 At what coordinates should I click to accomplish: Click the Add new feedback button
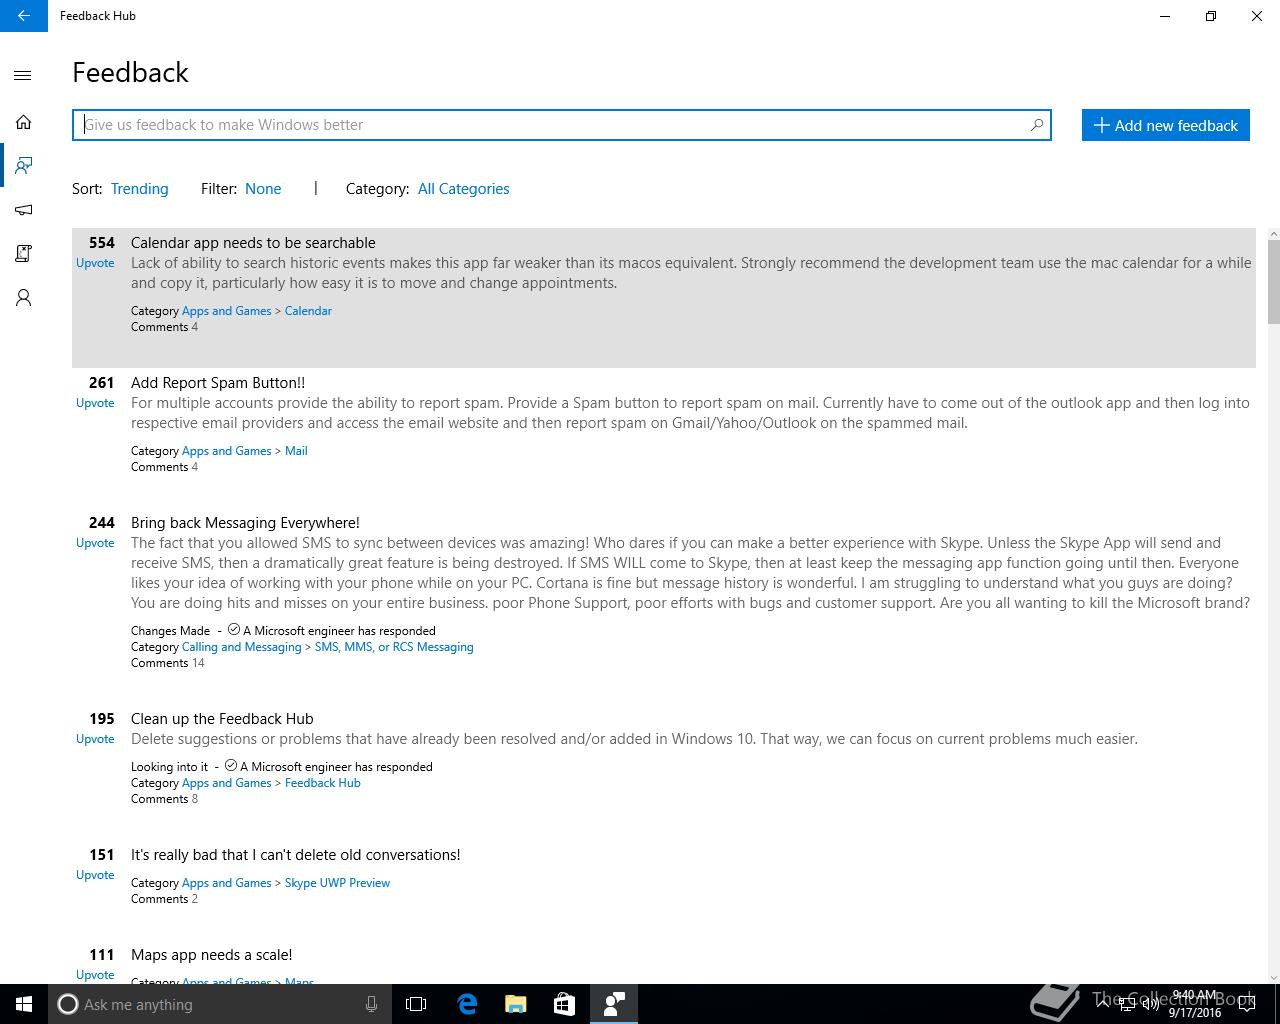point(1165,125)
